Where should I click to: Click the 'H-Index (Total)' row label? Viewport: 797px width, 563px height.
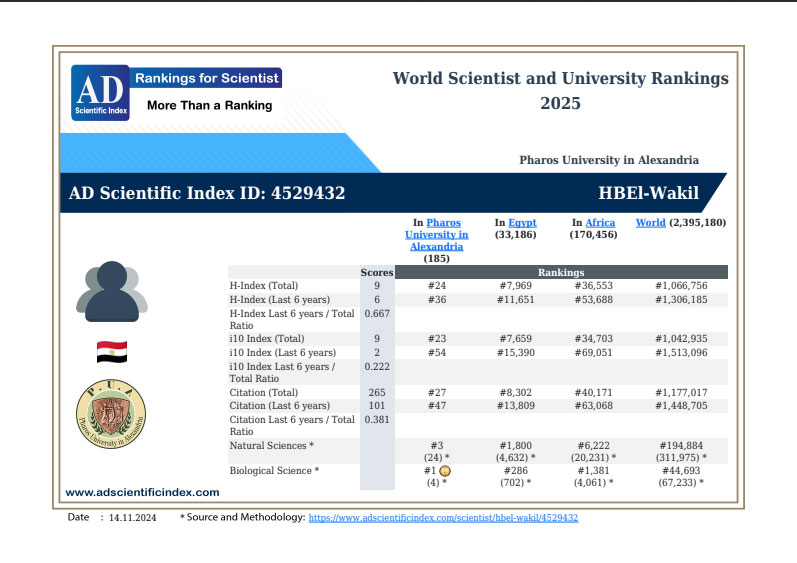[x=264, y=286]
